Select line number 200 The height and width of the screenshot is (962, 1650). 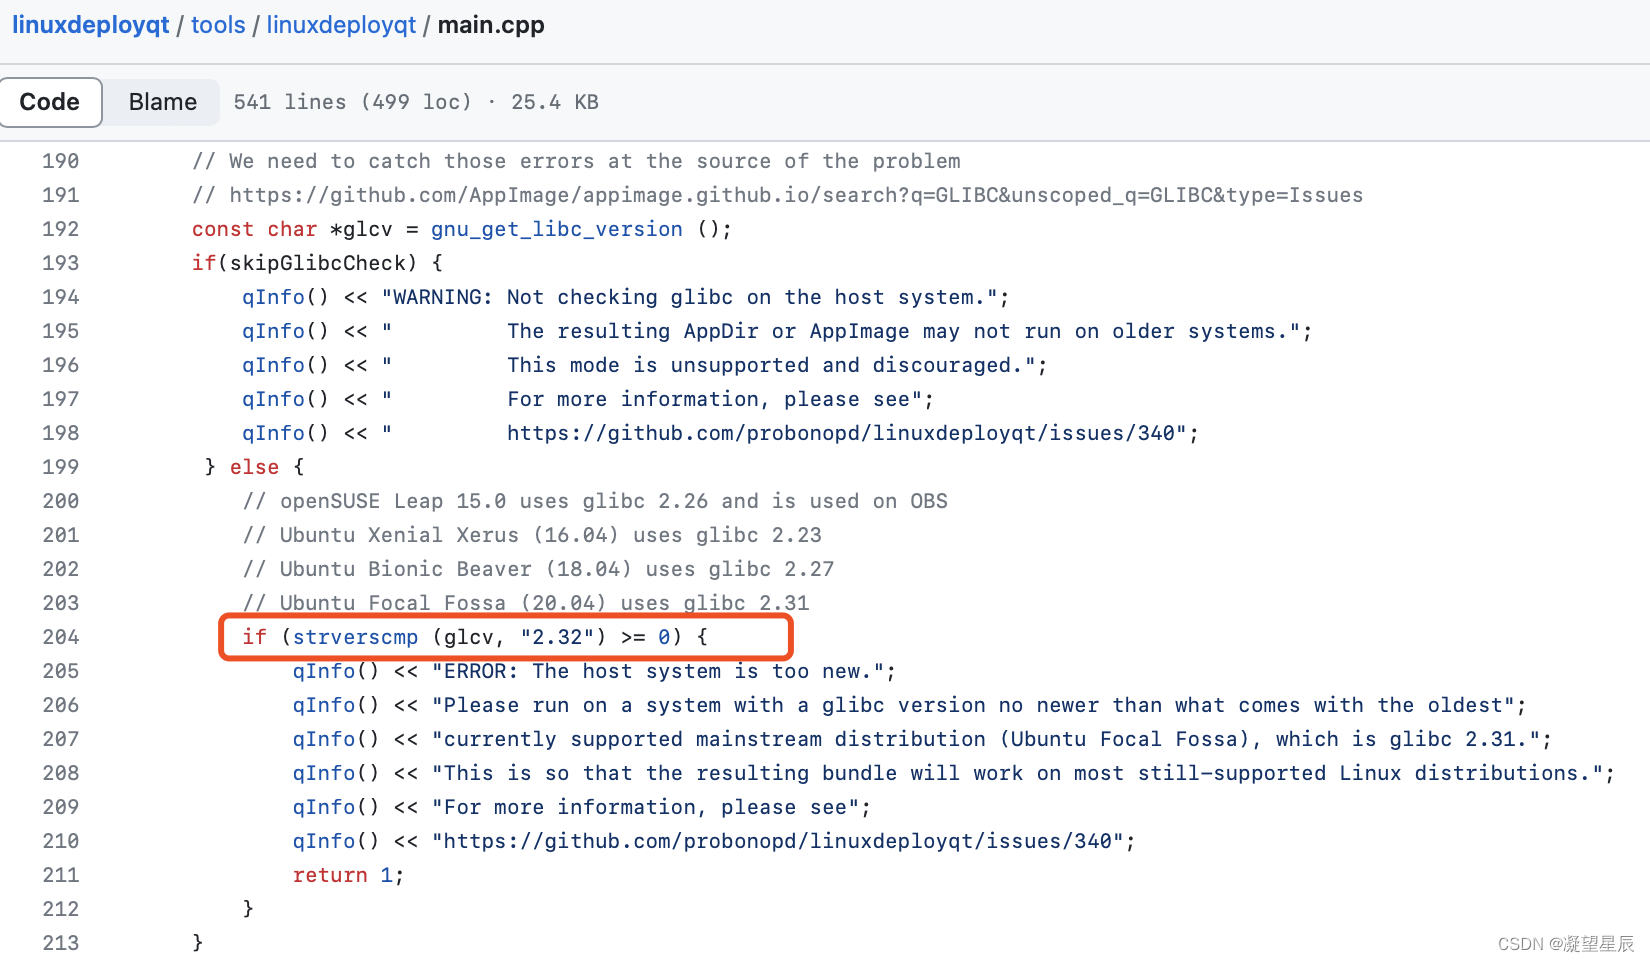click(x=60, y=501)
